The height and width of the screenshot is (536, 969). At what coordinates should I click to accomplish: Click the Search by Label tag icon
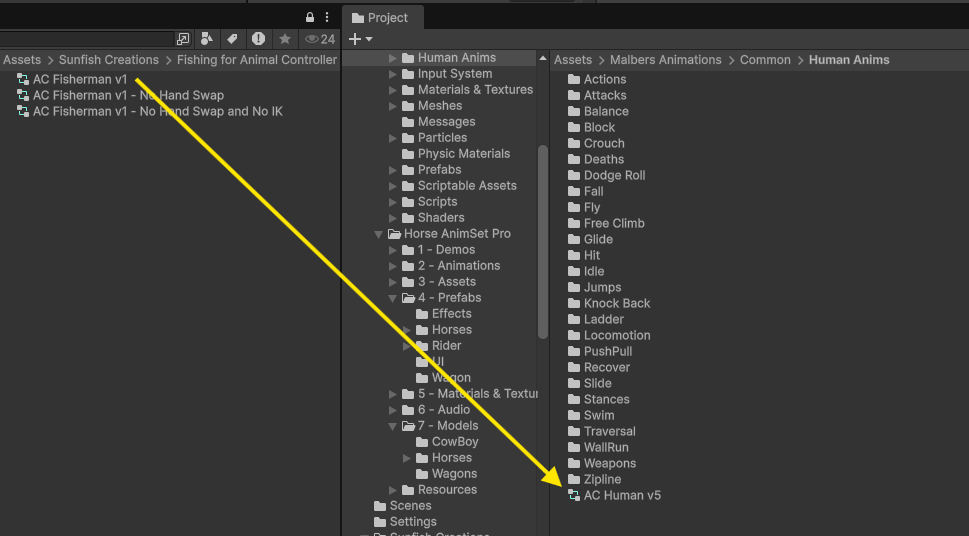click(x=232, y=39)
